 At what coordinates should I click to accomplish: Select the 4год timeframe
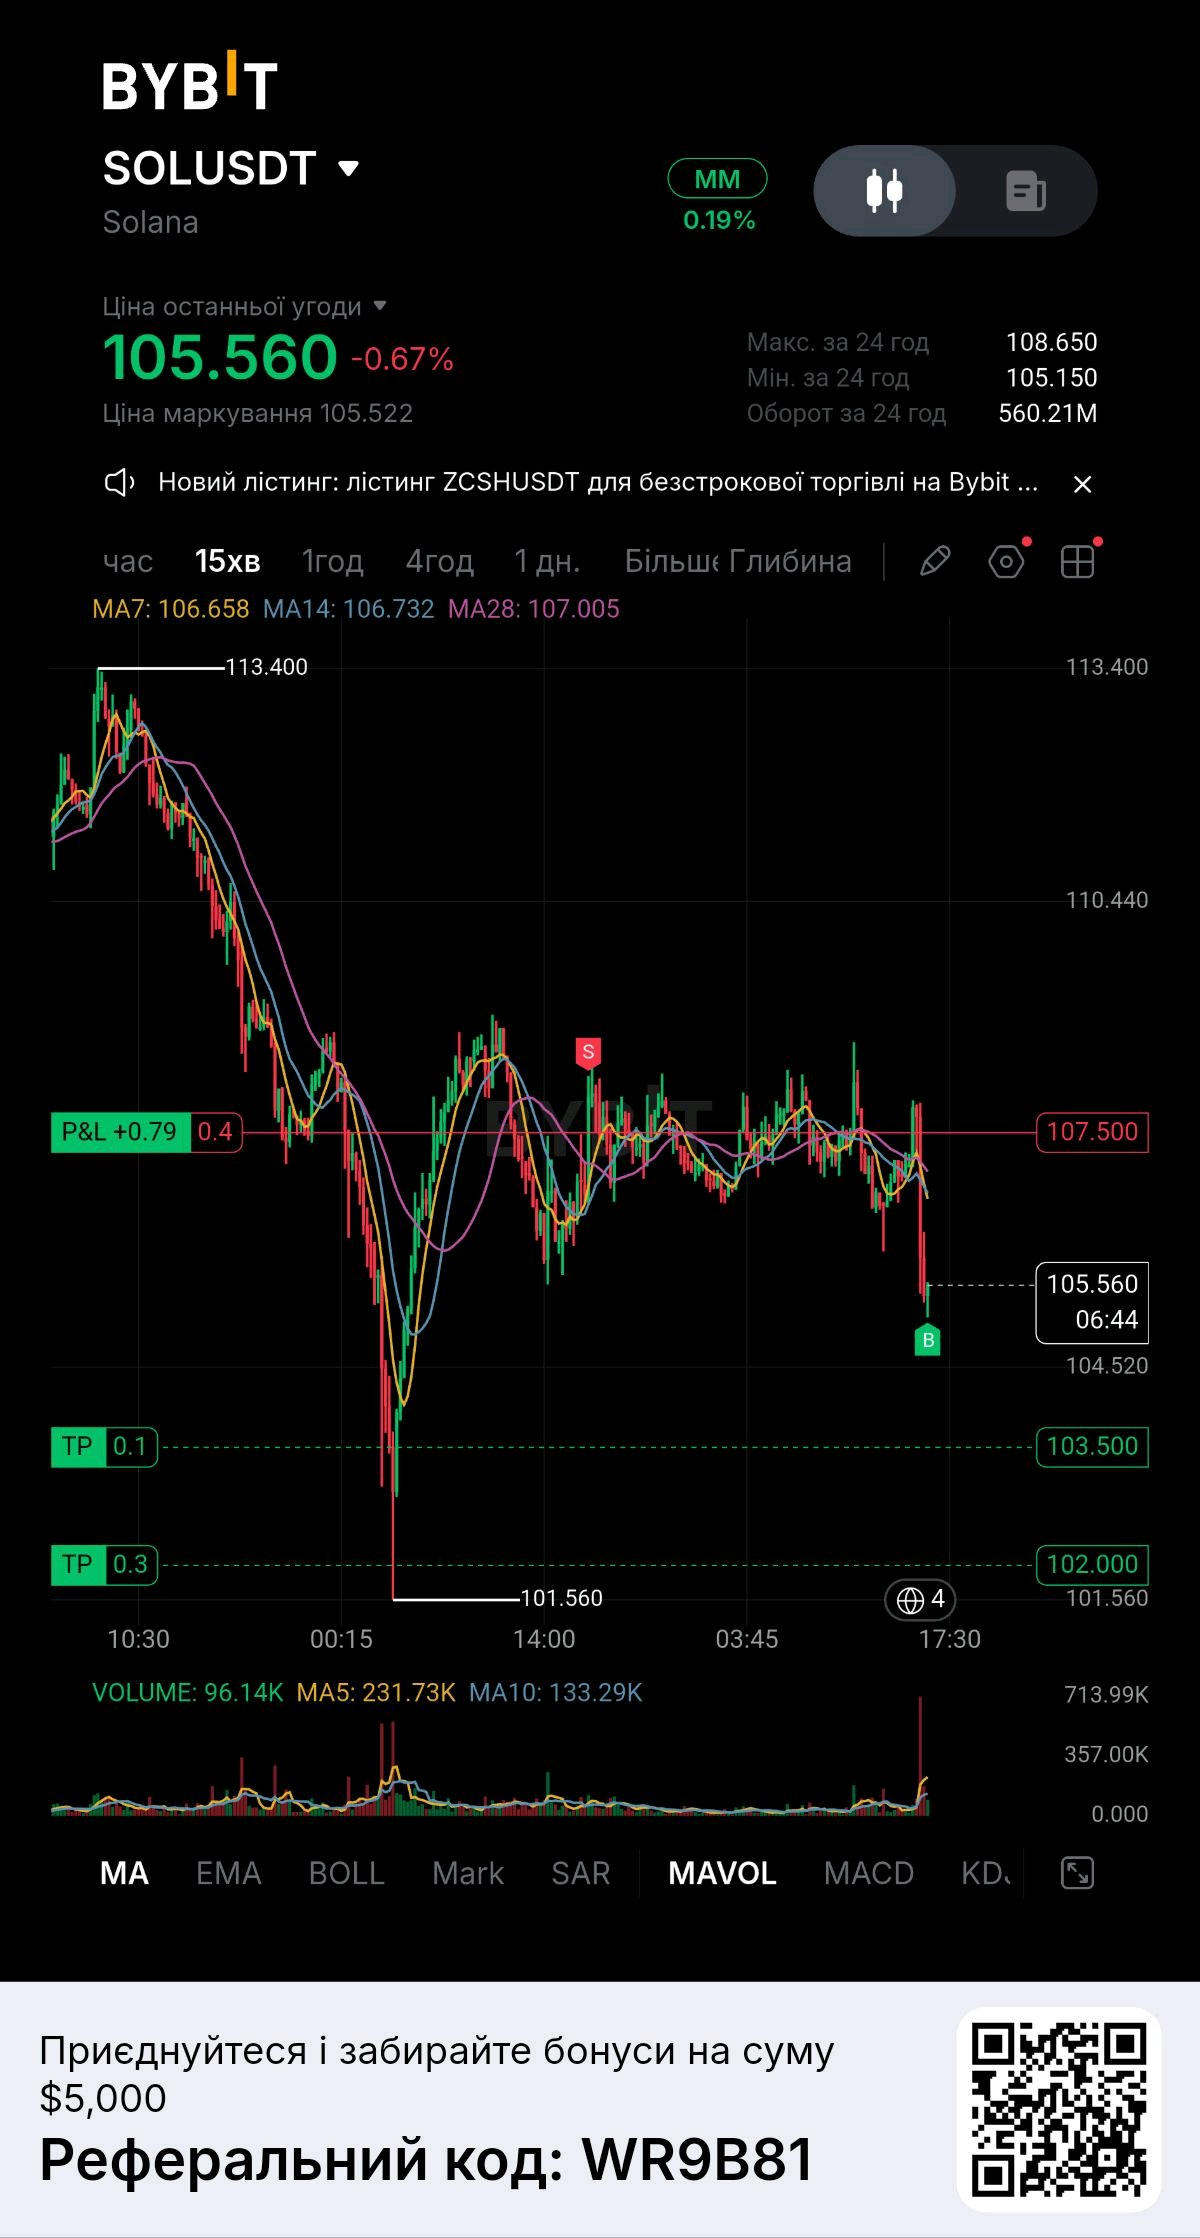[440, 561]
